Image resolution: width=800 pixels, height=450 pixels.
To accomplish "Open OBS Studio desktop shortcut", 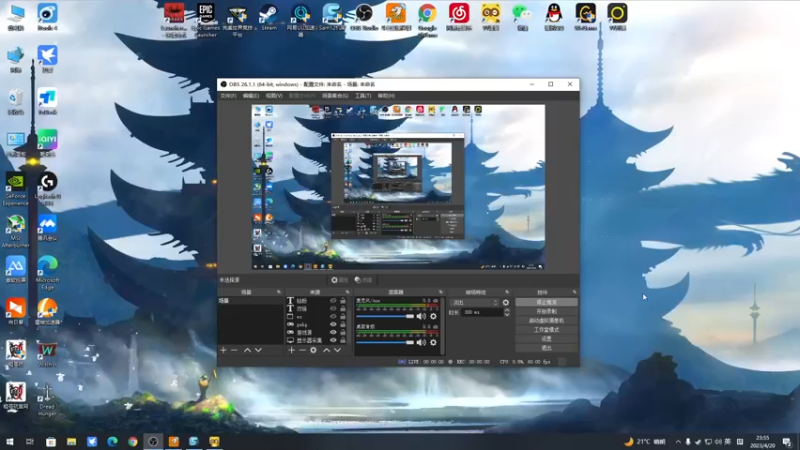I will click(x=364, y=17).
